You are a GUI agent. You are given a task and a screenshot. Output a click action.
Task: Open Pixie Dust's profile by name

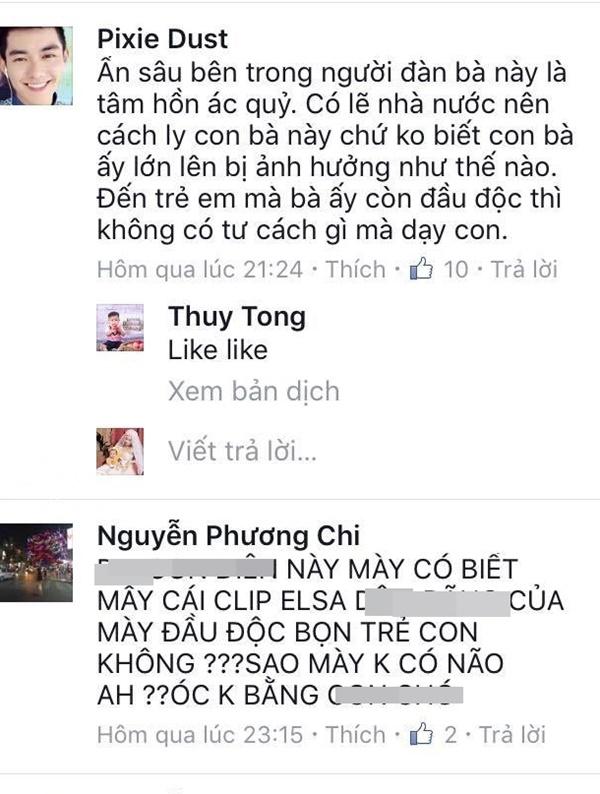coord(163,39)
